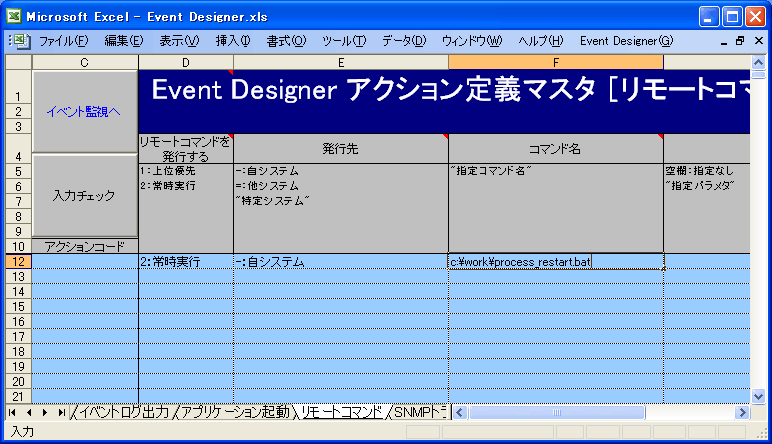Go to previous sheet tab arrow

coord(29,412)
